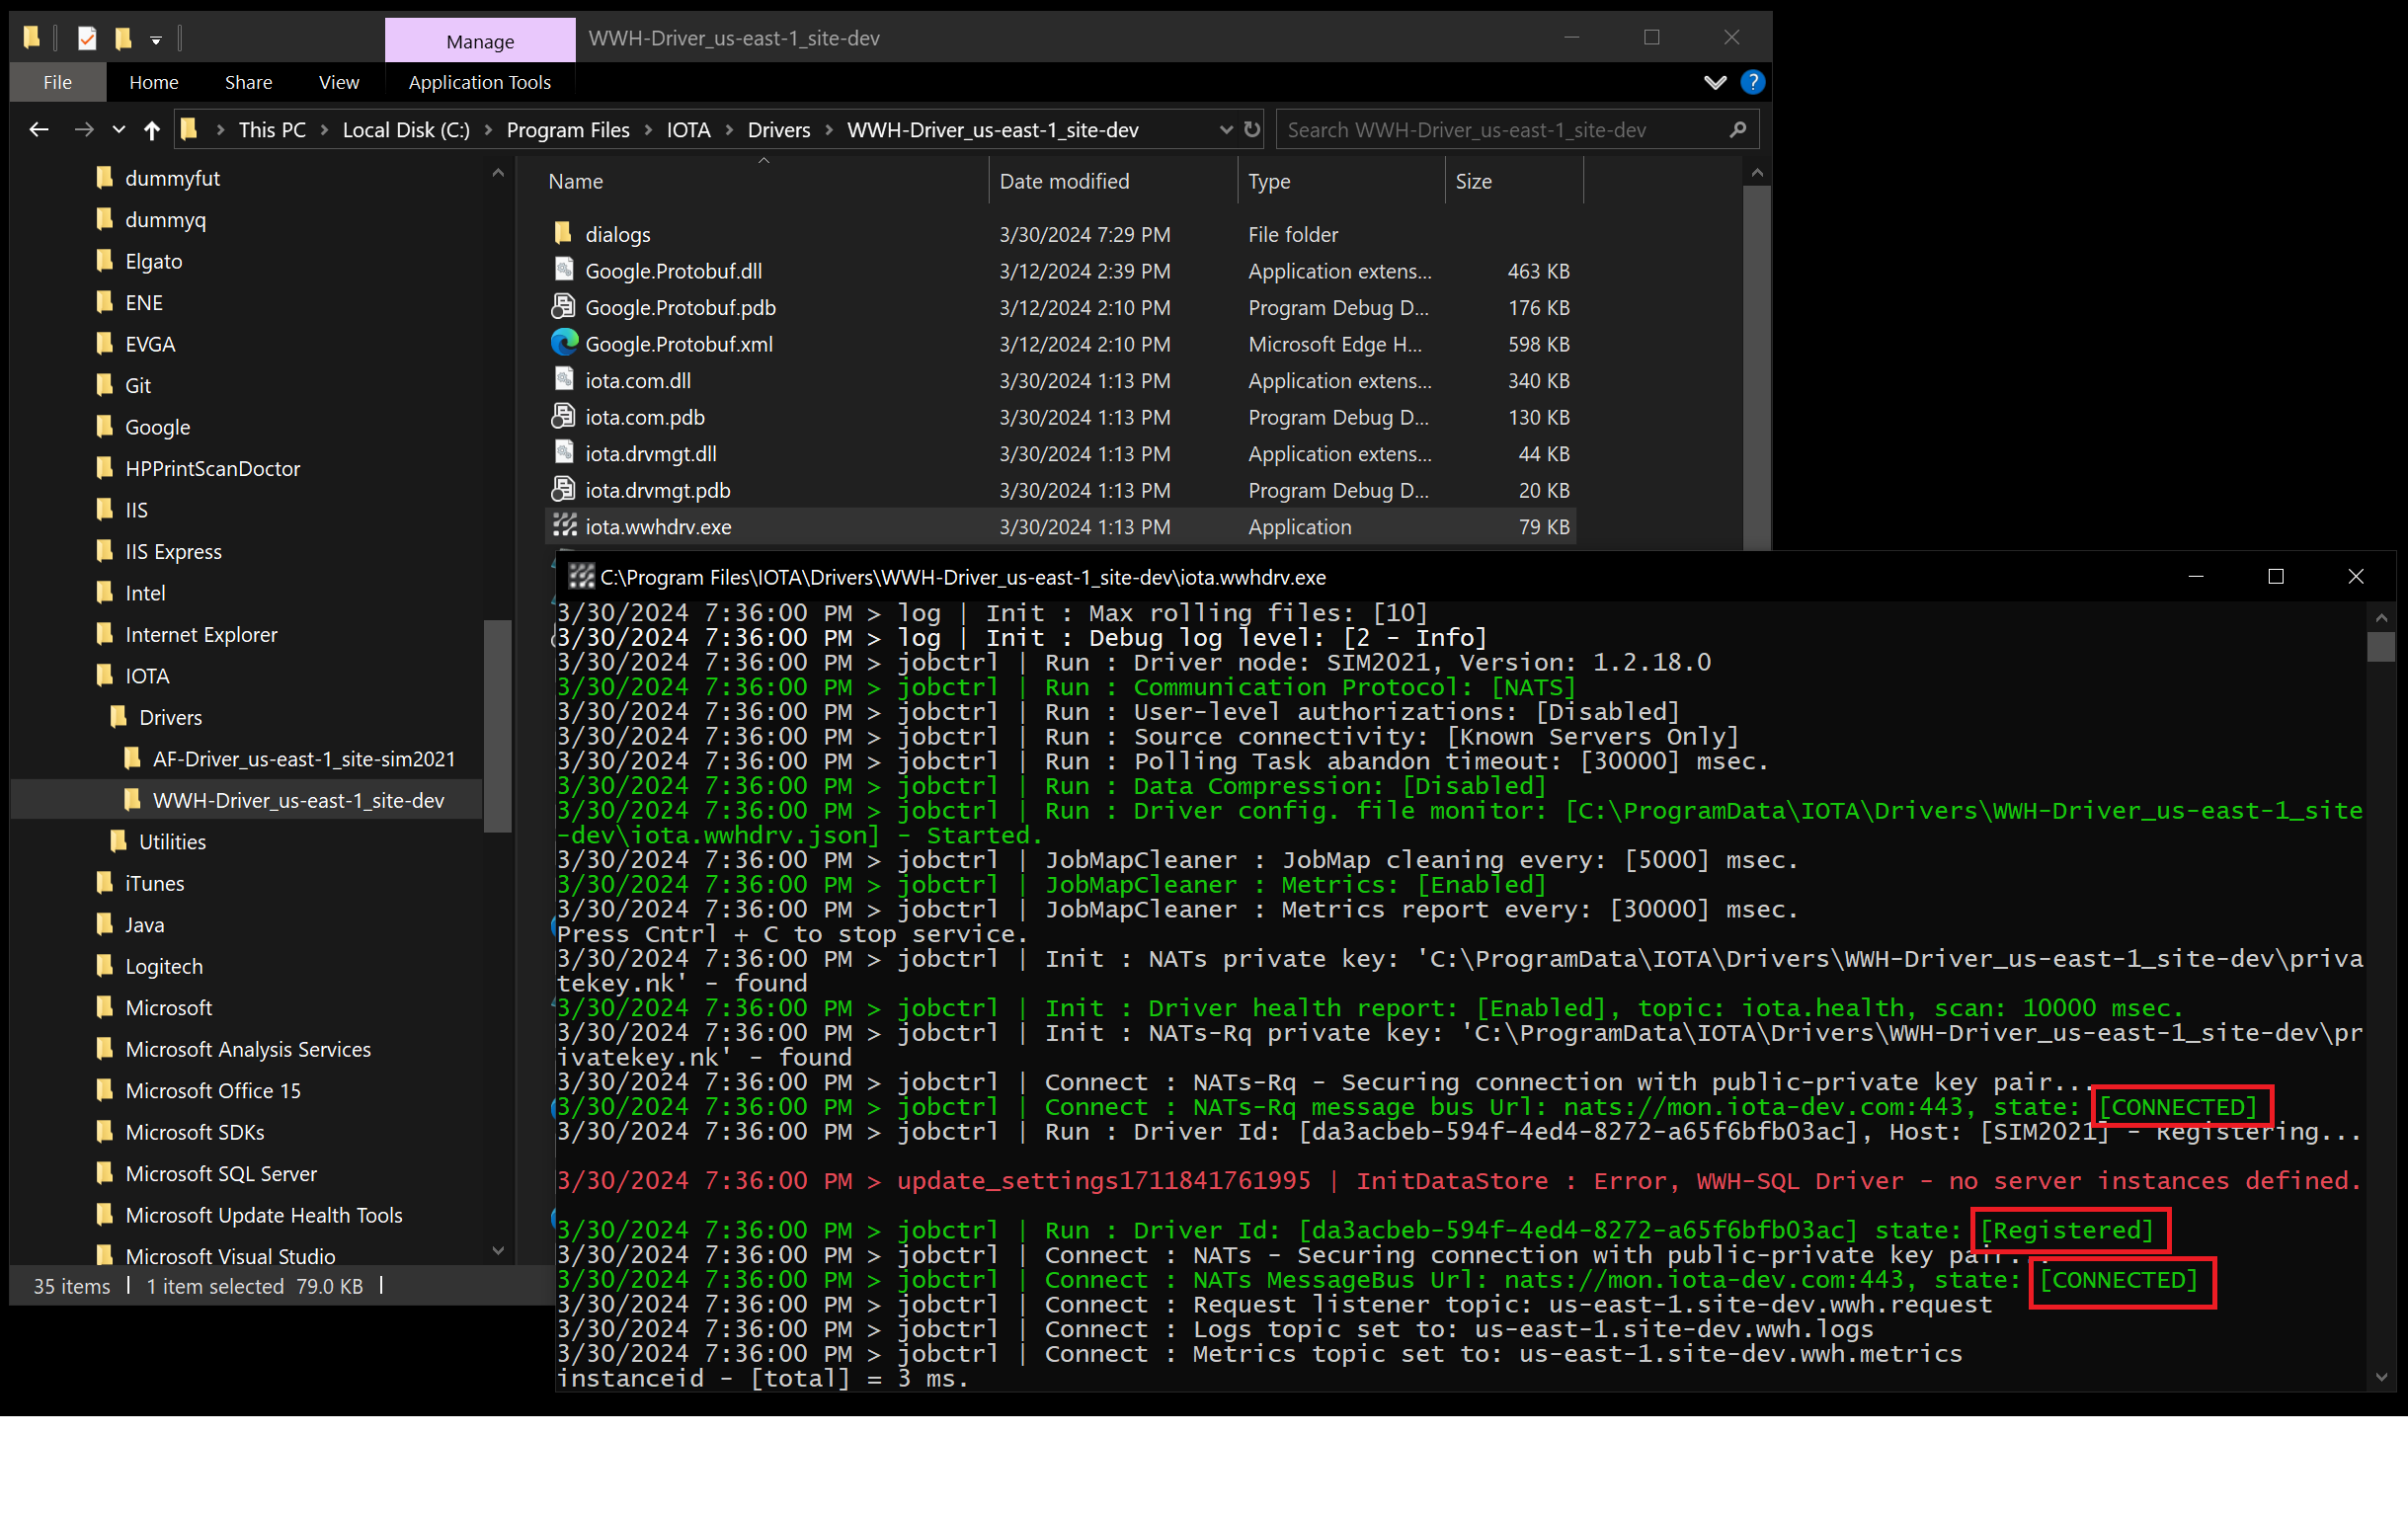Click IOTA breadcrumb in address bar
The image size is (2408, 1513).
(x=688, y=130)
